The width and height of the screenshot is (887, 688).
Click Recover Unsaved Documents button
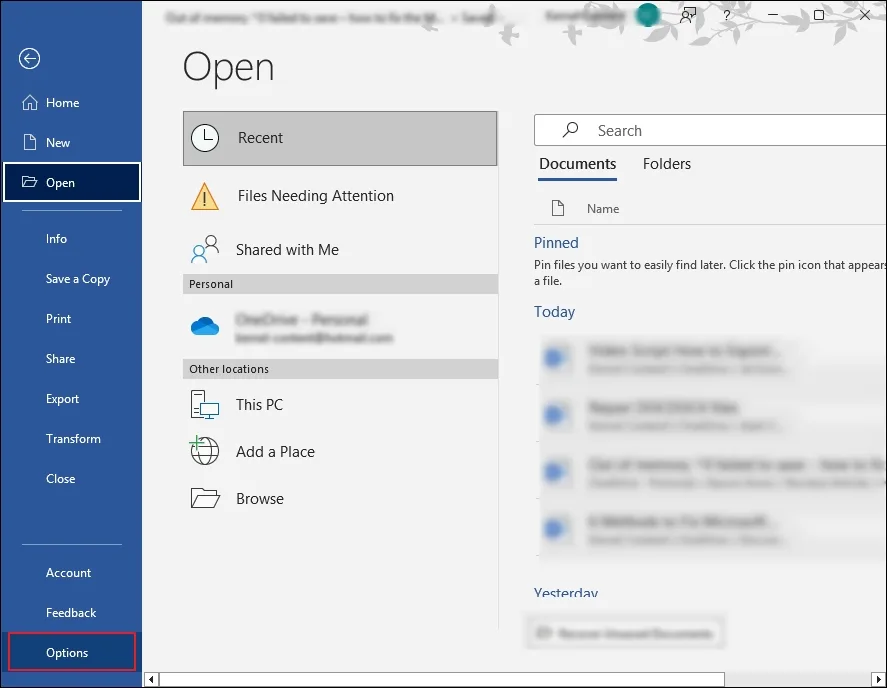click(625, 633)
